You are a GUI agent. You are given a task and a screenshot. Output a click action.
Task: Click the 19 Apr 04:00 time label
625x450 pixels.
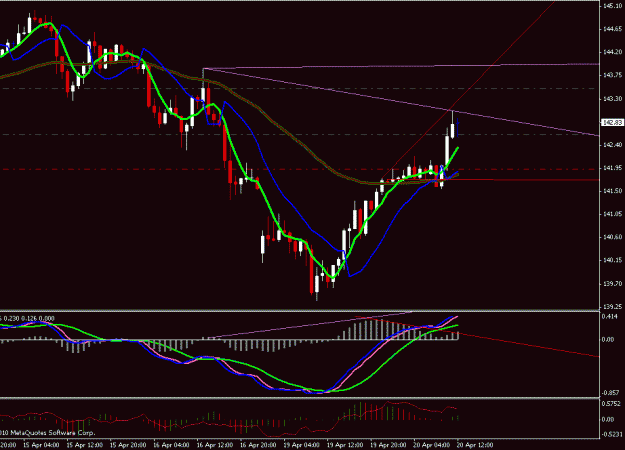301,445
